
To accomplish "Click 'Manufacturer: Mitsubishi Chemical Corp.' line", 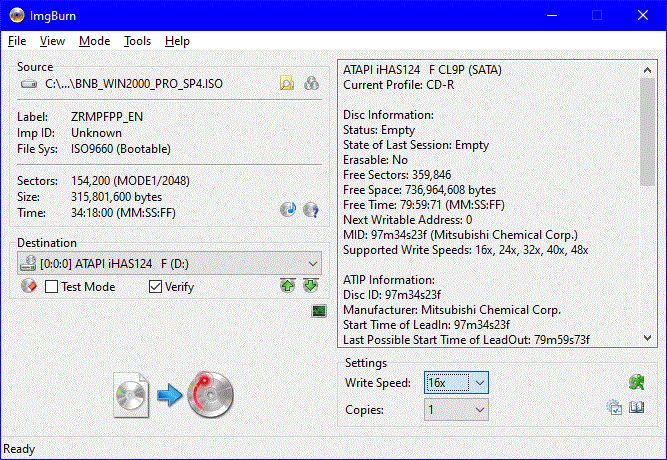I will (x=452, y=310).
